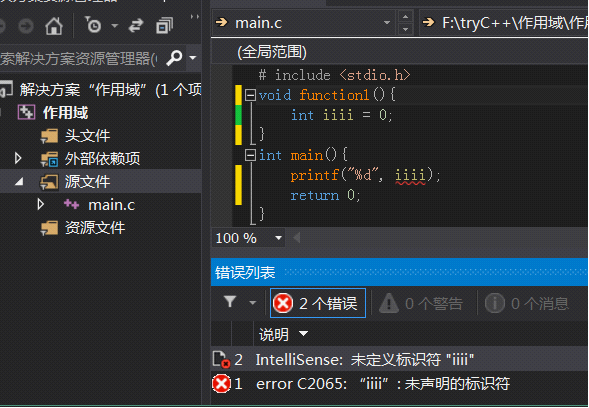Image resolution: width=589 pixels, height=408 pixels.
Task: Toggle the 0 个消息 filter button
Action: point(527,304)
